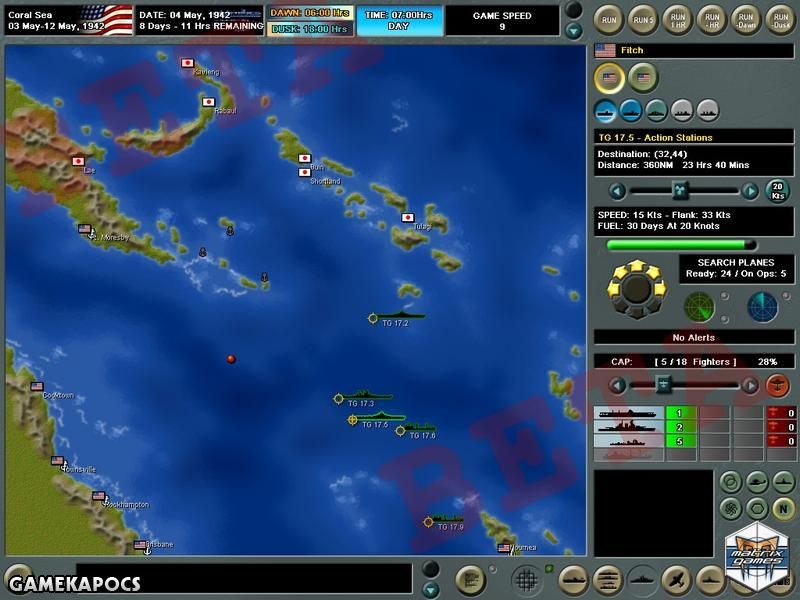
Task: Select the first grey ship task group icon
Action: [x=682, y=111]
